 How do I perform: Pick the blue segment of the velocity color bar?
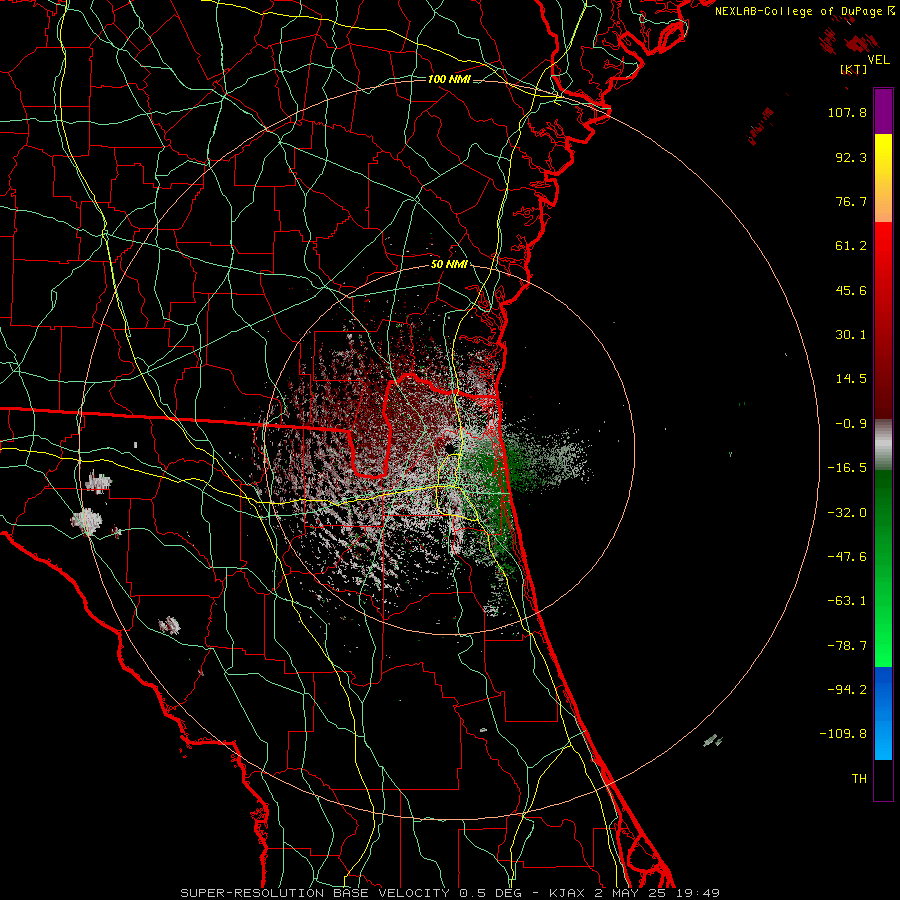coord(883,713)
